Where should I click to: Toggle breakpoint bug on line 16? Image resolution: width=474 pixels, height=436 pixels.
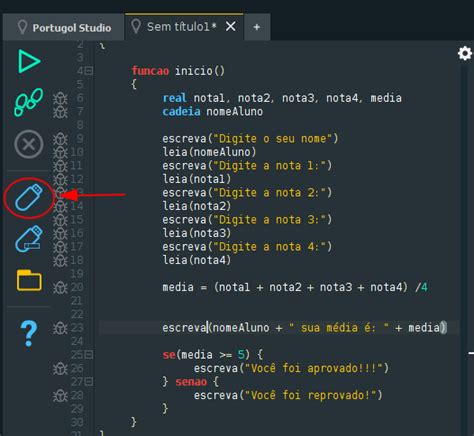tap(60, 233)
